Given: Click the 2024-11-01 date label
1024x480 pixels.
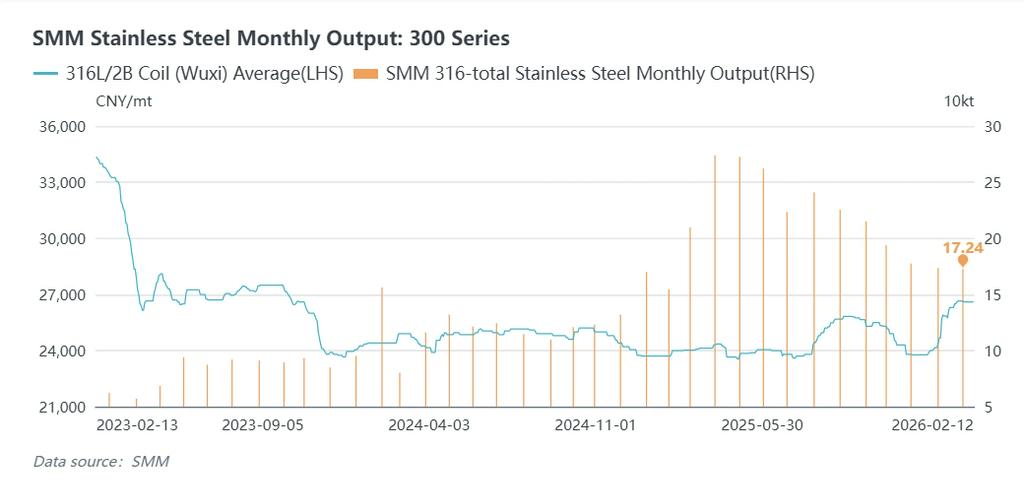Looking at the screenshot, I should [x=594, y=425].
